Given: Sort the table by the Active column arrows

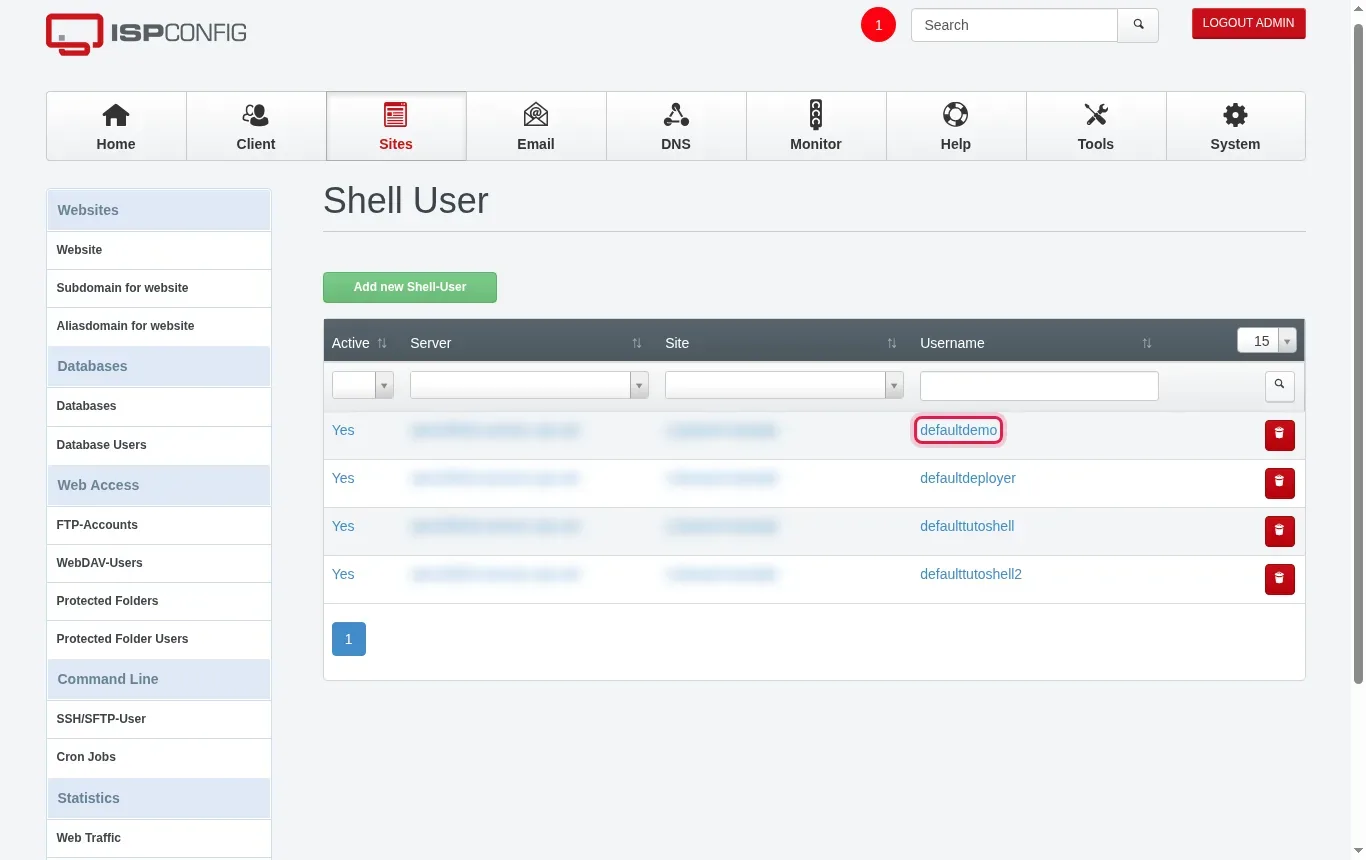Looking at the screenshot, I should pyautogui.click(x=382, y=343).
